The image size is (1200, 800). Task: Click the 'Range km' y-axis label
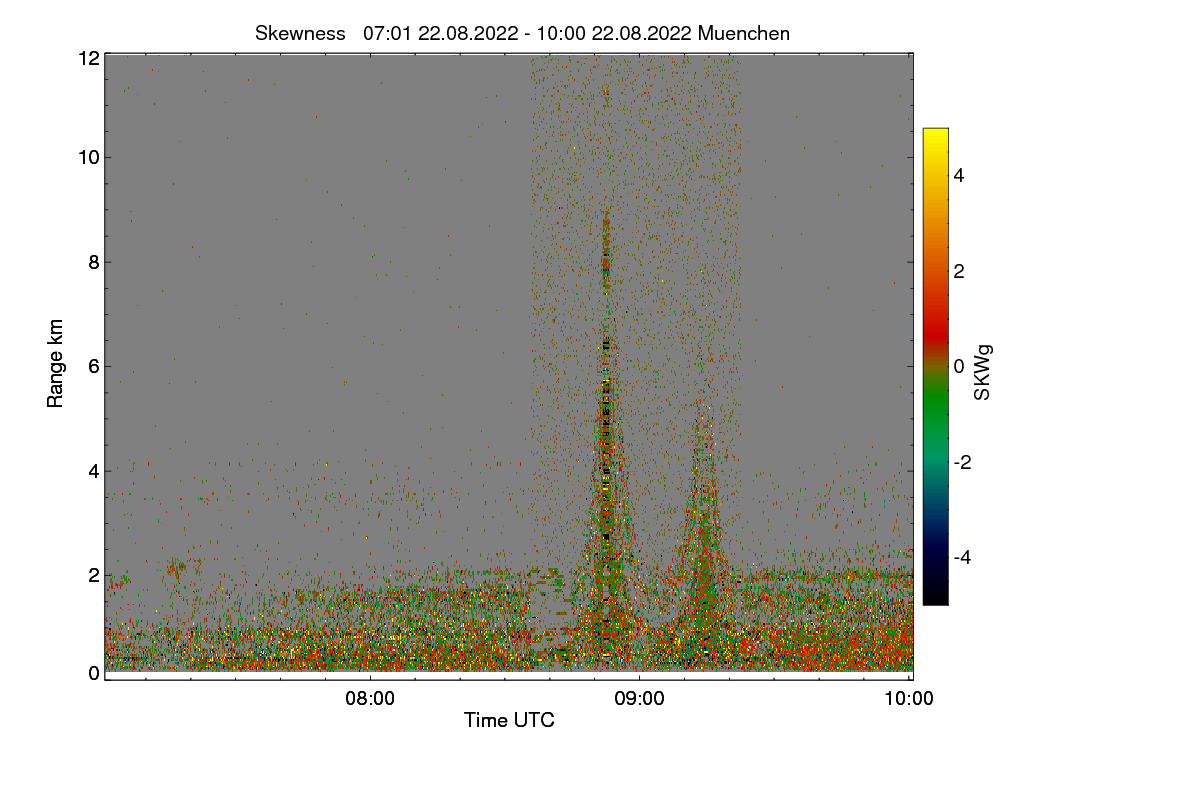pyautogui.click(x=56, y=363)
